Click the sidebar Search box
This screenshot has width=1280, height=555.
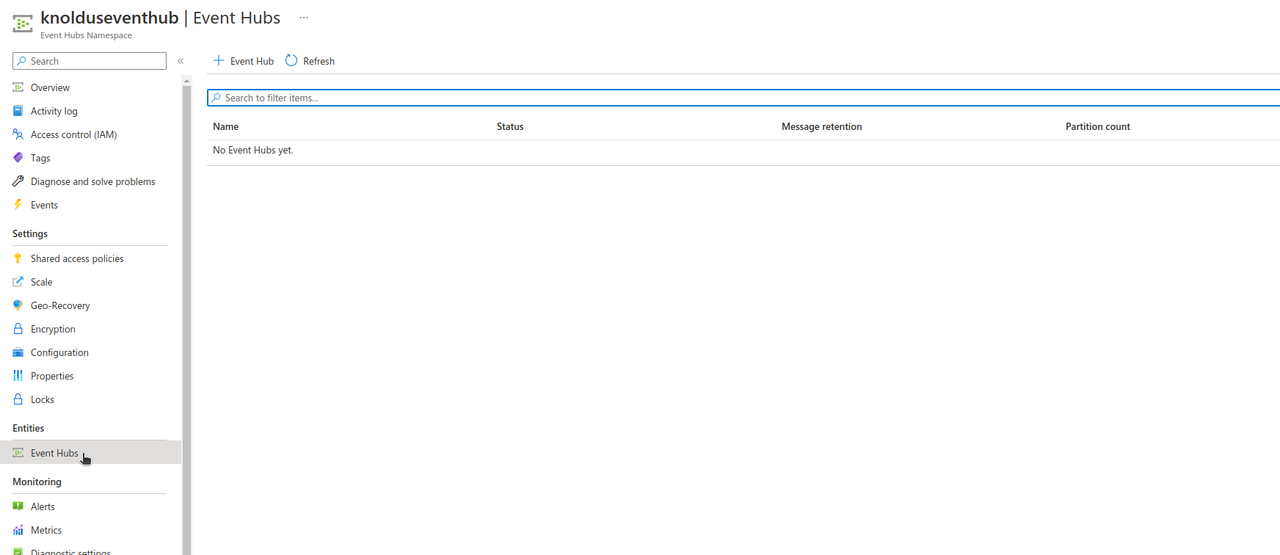coord(89,61)
